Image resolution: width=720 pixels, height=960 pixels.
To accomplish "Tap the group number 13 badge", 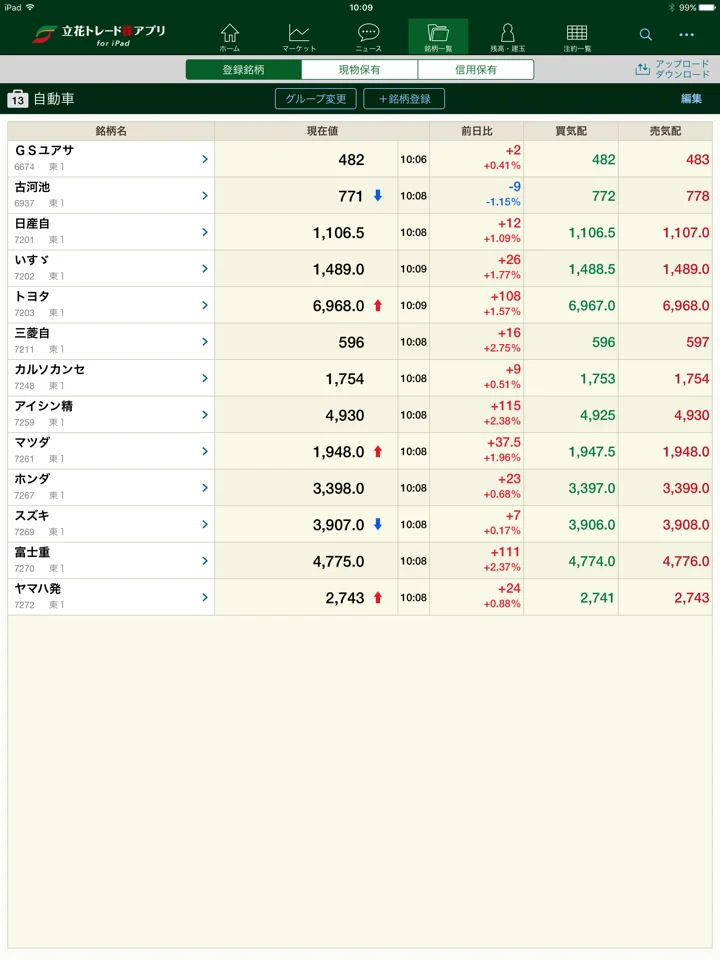I will [18, 99].
